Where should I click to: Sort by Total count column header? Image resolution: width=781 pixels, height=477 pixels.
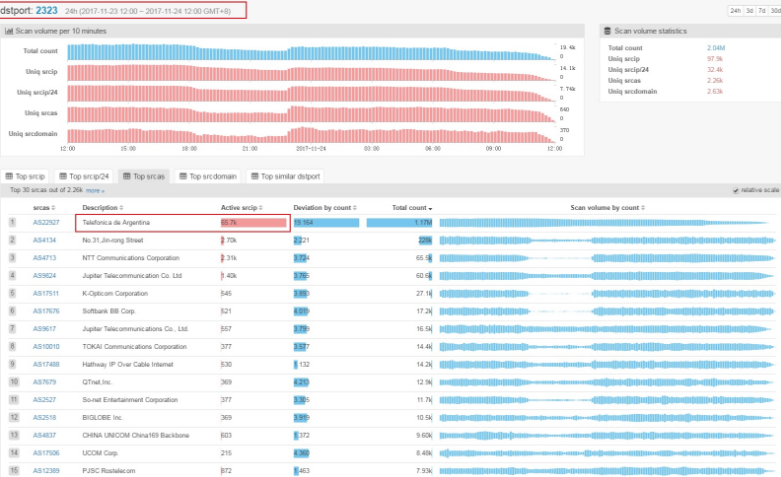tap(411, 208)
